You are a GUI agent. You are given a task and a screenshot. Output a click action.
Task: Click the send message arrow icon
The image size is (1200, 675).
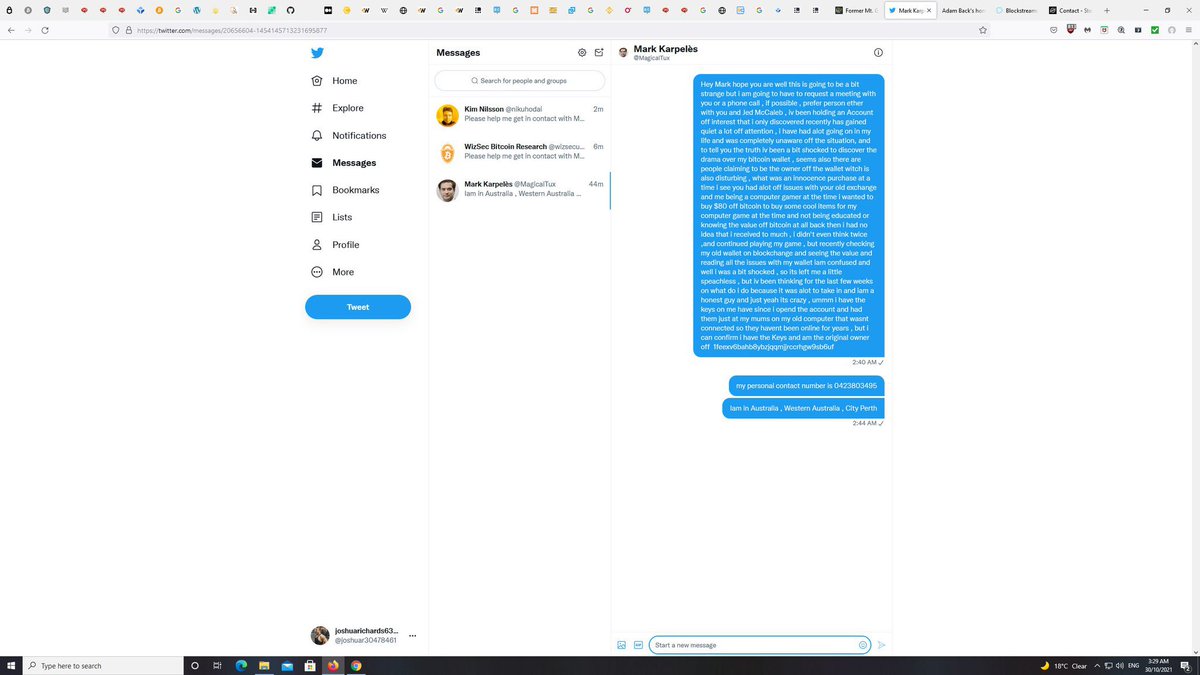[x=882, y=645]
